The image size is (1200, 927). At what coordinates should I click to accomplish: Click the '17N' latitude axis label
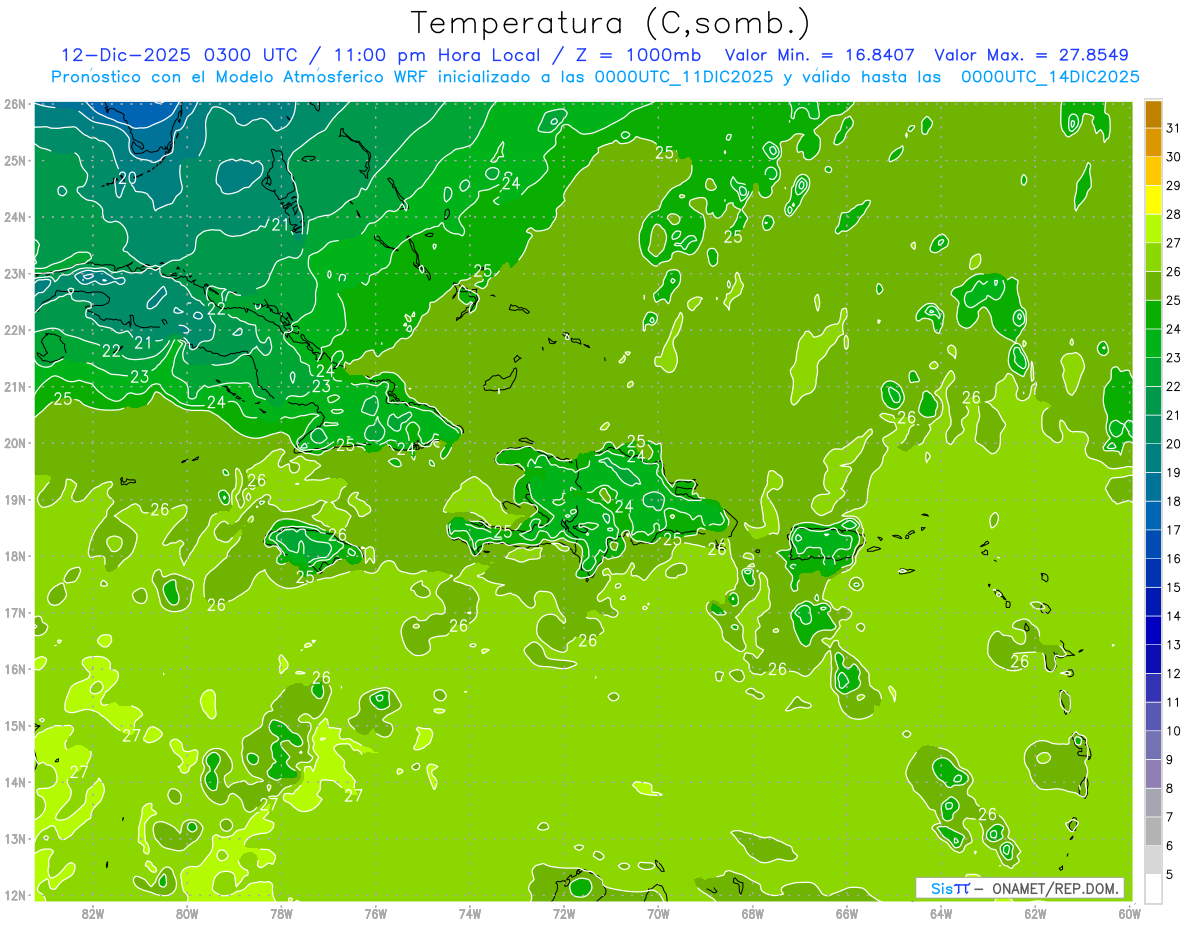coord(14,612)
